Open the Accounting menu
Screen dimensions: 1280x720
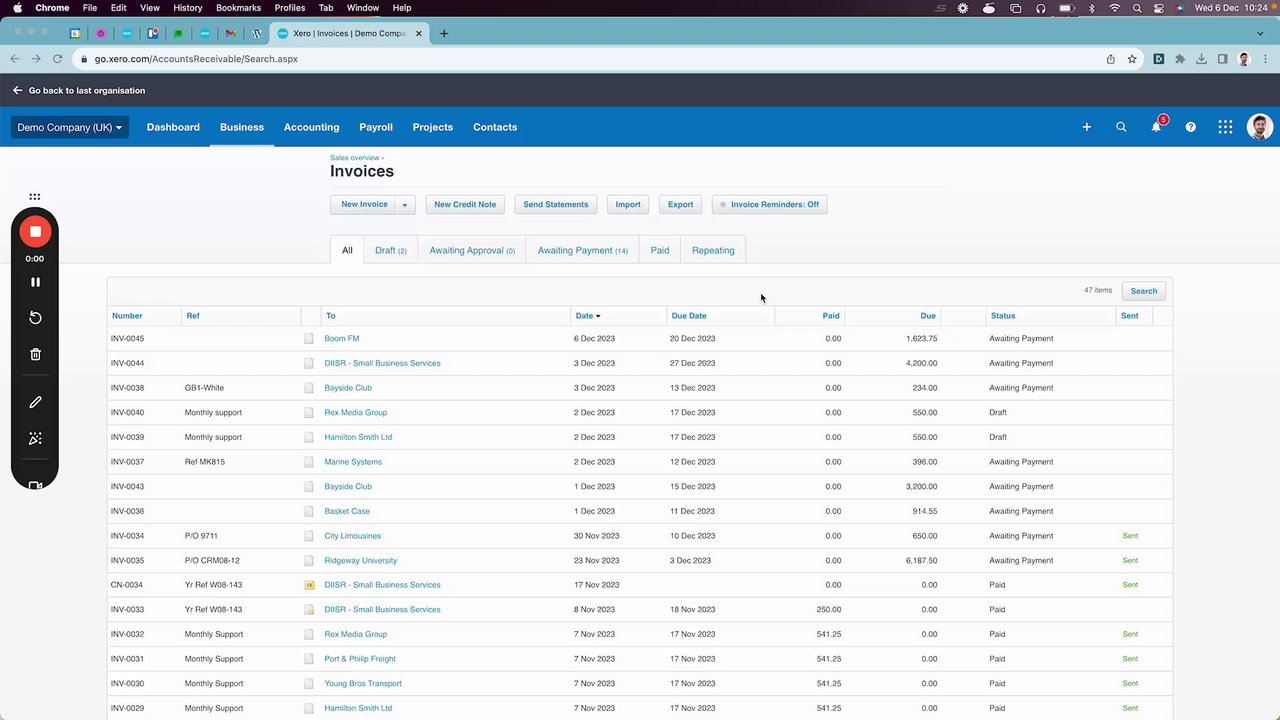click(311, 127)
